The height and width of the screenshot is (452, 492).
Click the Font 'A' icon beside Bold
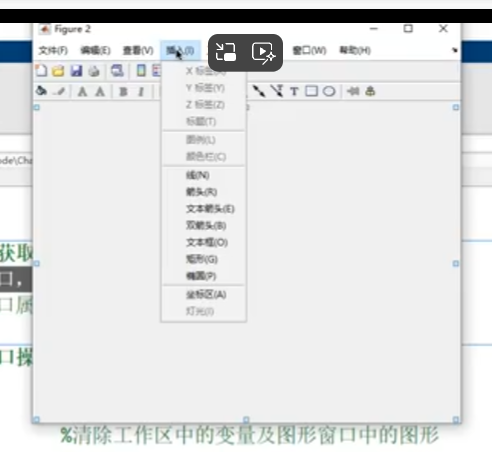click(x=100, y=91)
